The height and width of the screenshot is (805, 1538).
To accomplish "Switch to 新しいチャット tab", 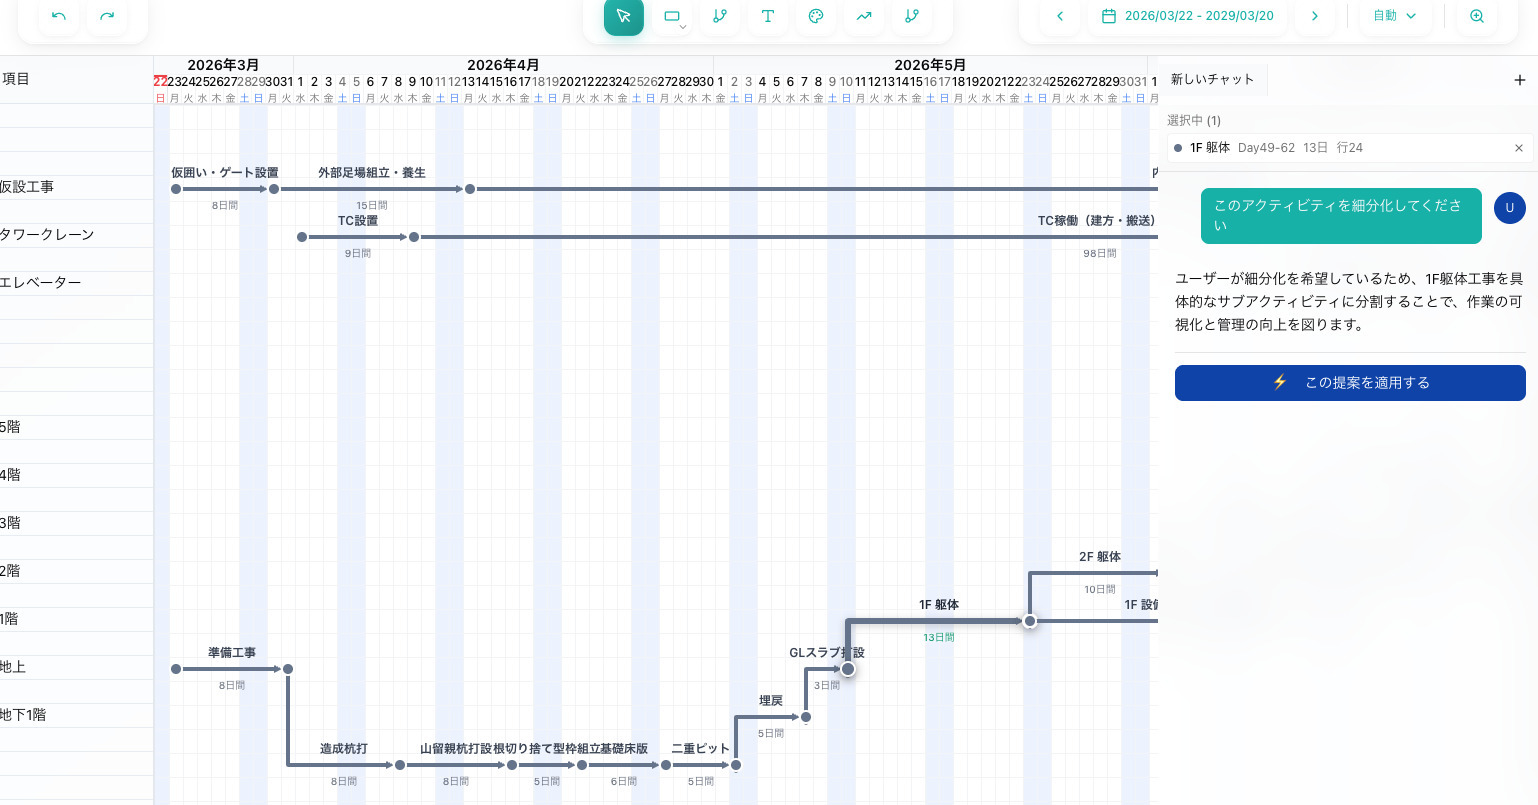I will click(1212, 79).
